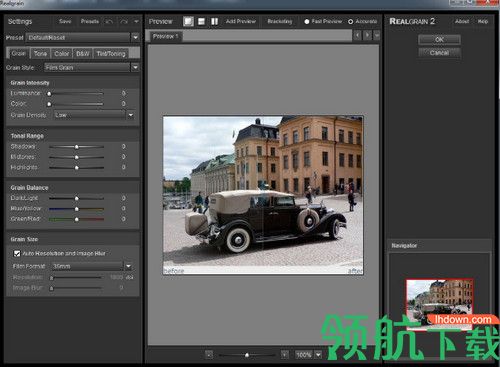Click the Add Preview button
The height and width of the screenshot is (367, 500).
point(241,21)
